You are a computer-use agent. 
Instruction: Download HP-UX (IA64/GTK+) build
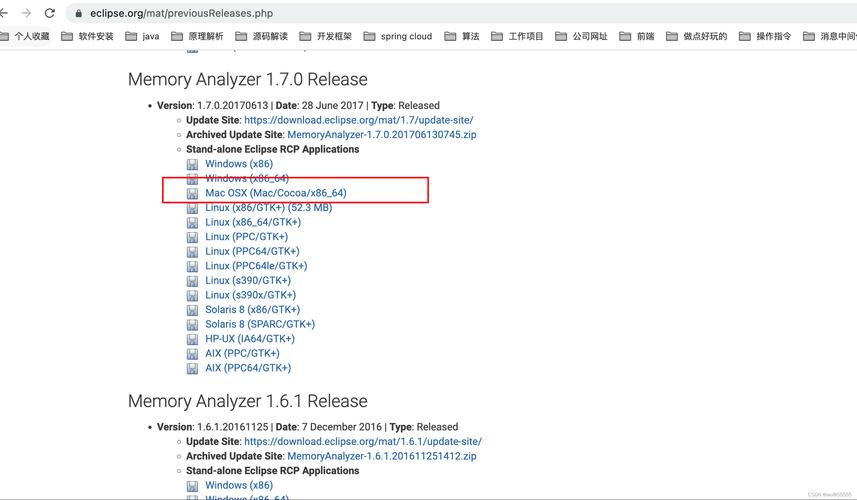[250, 339]
